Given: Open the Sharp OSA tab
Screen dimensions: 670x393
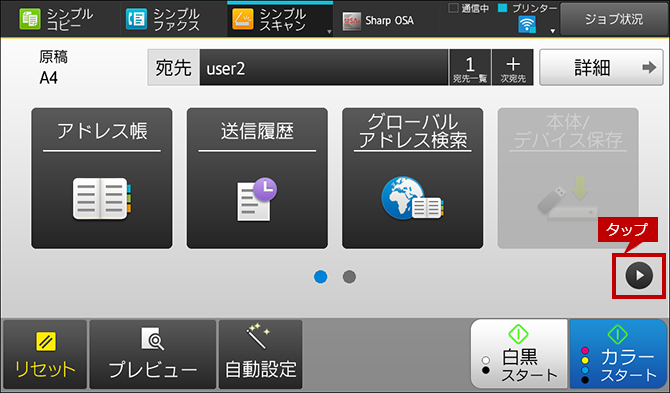Looking at the screenshot, I should 379,20.
